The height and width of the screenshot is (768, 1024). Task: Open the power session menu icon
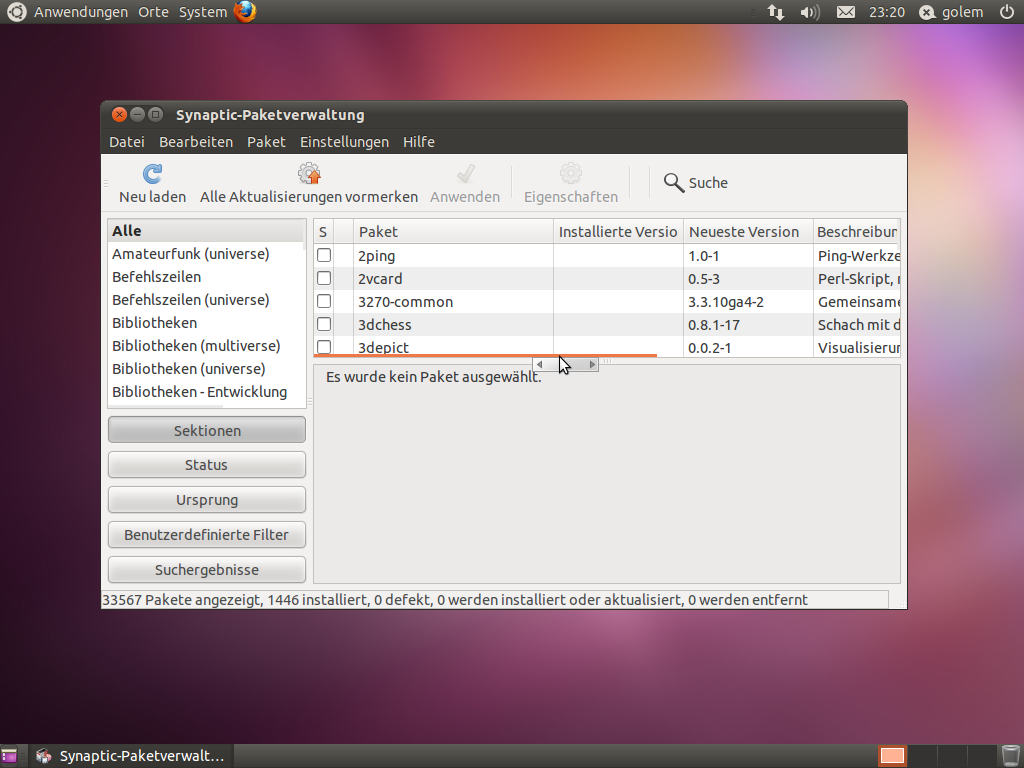1006,12
